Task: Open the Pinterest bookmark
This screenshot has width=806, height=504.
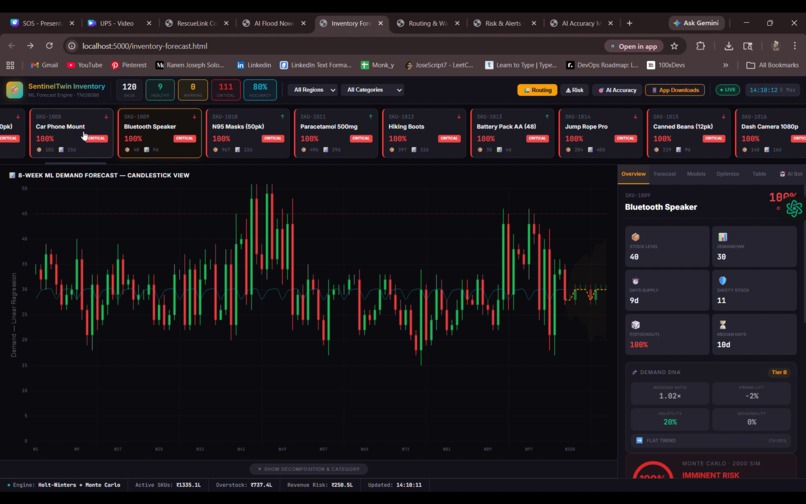Action: pos(129,65)
